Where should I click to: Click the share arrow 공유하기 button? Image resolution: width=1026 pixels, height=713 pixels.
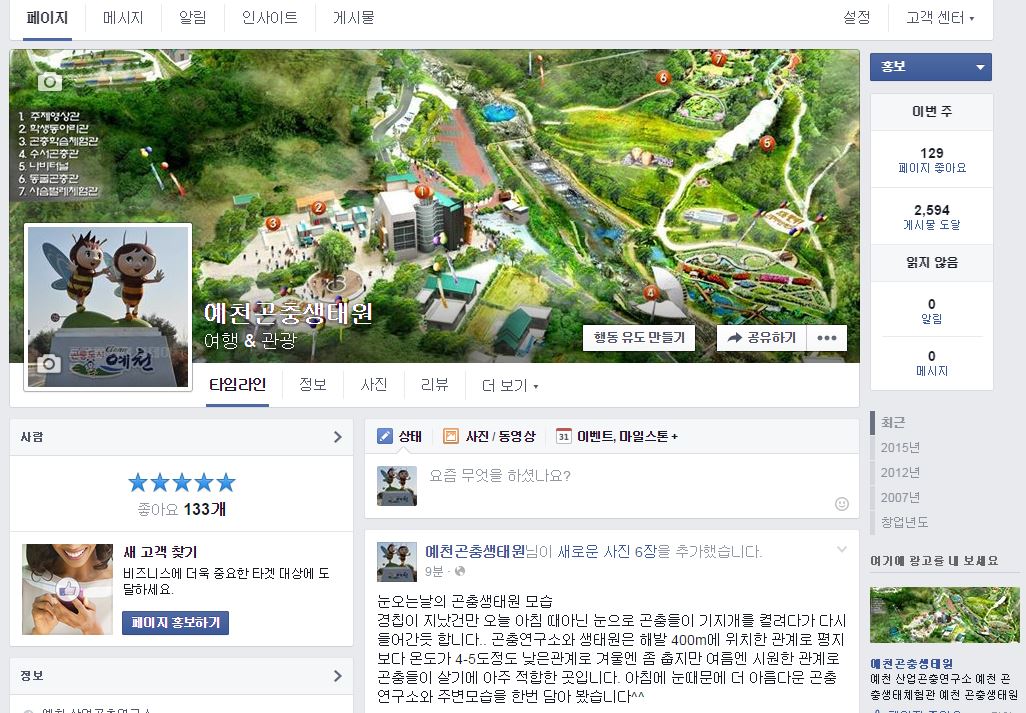coord(762,338)
